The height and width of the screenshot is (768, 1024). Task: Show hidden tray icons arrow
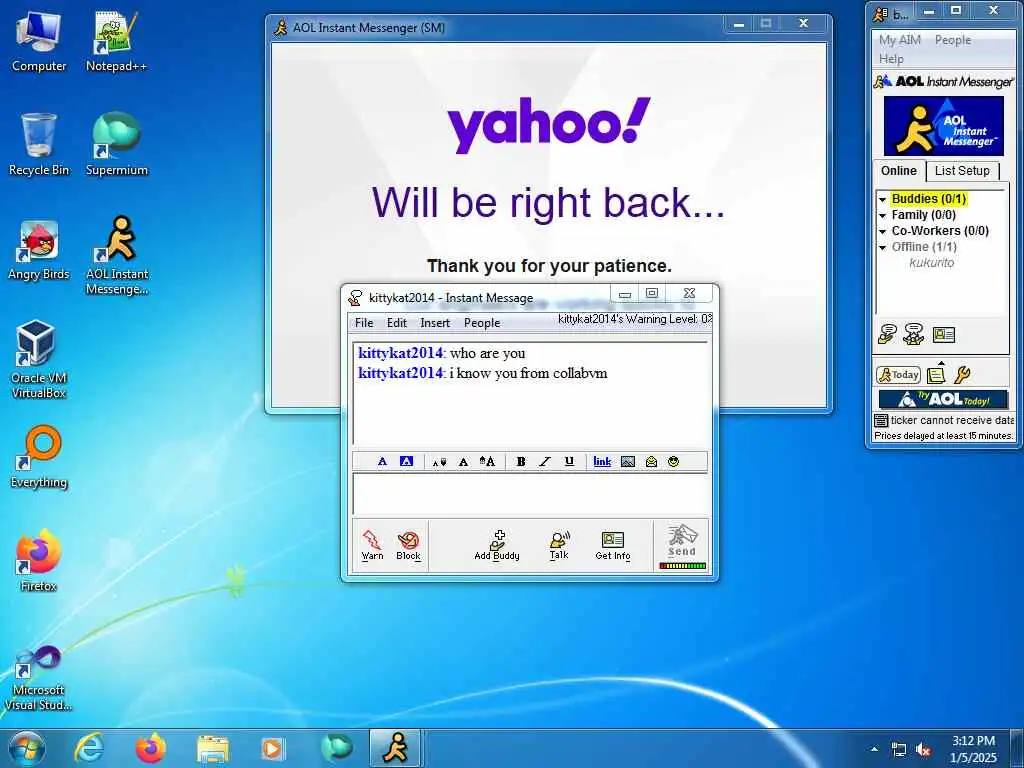point(875,749)
